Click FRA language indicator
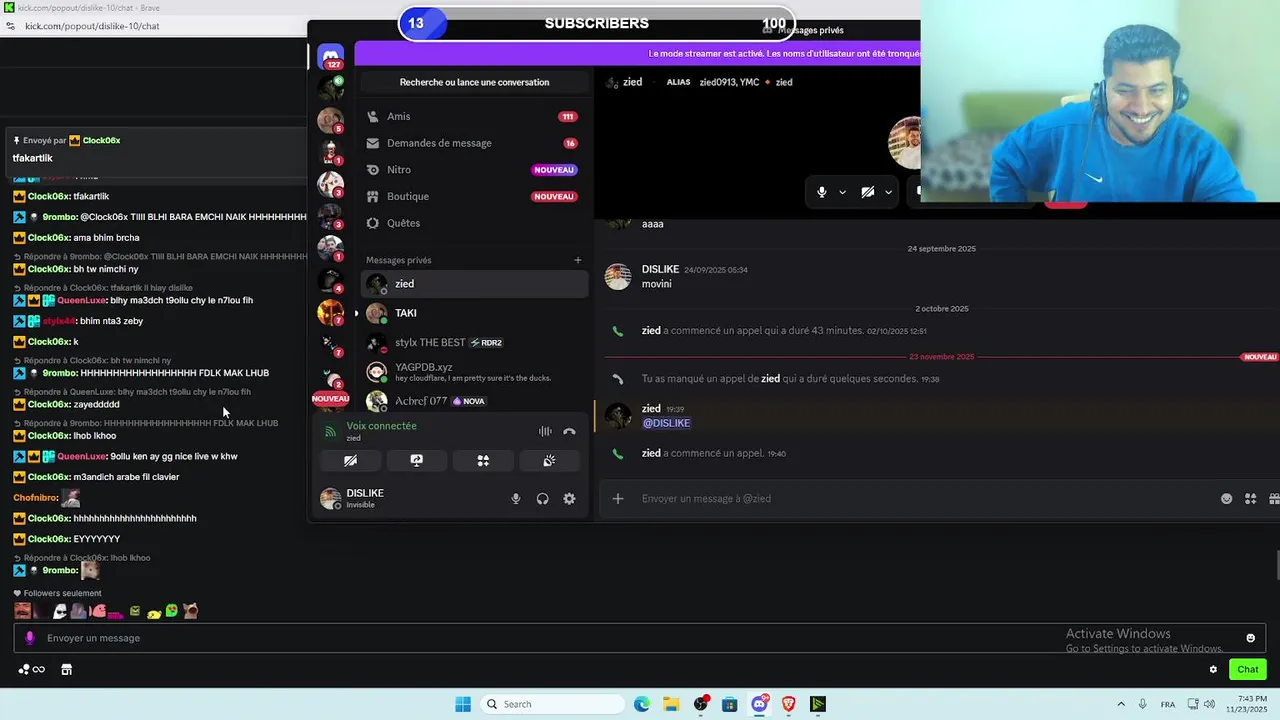1280x720 pixels. pos(1168,704)
